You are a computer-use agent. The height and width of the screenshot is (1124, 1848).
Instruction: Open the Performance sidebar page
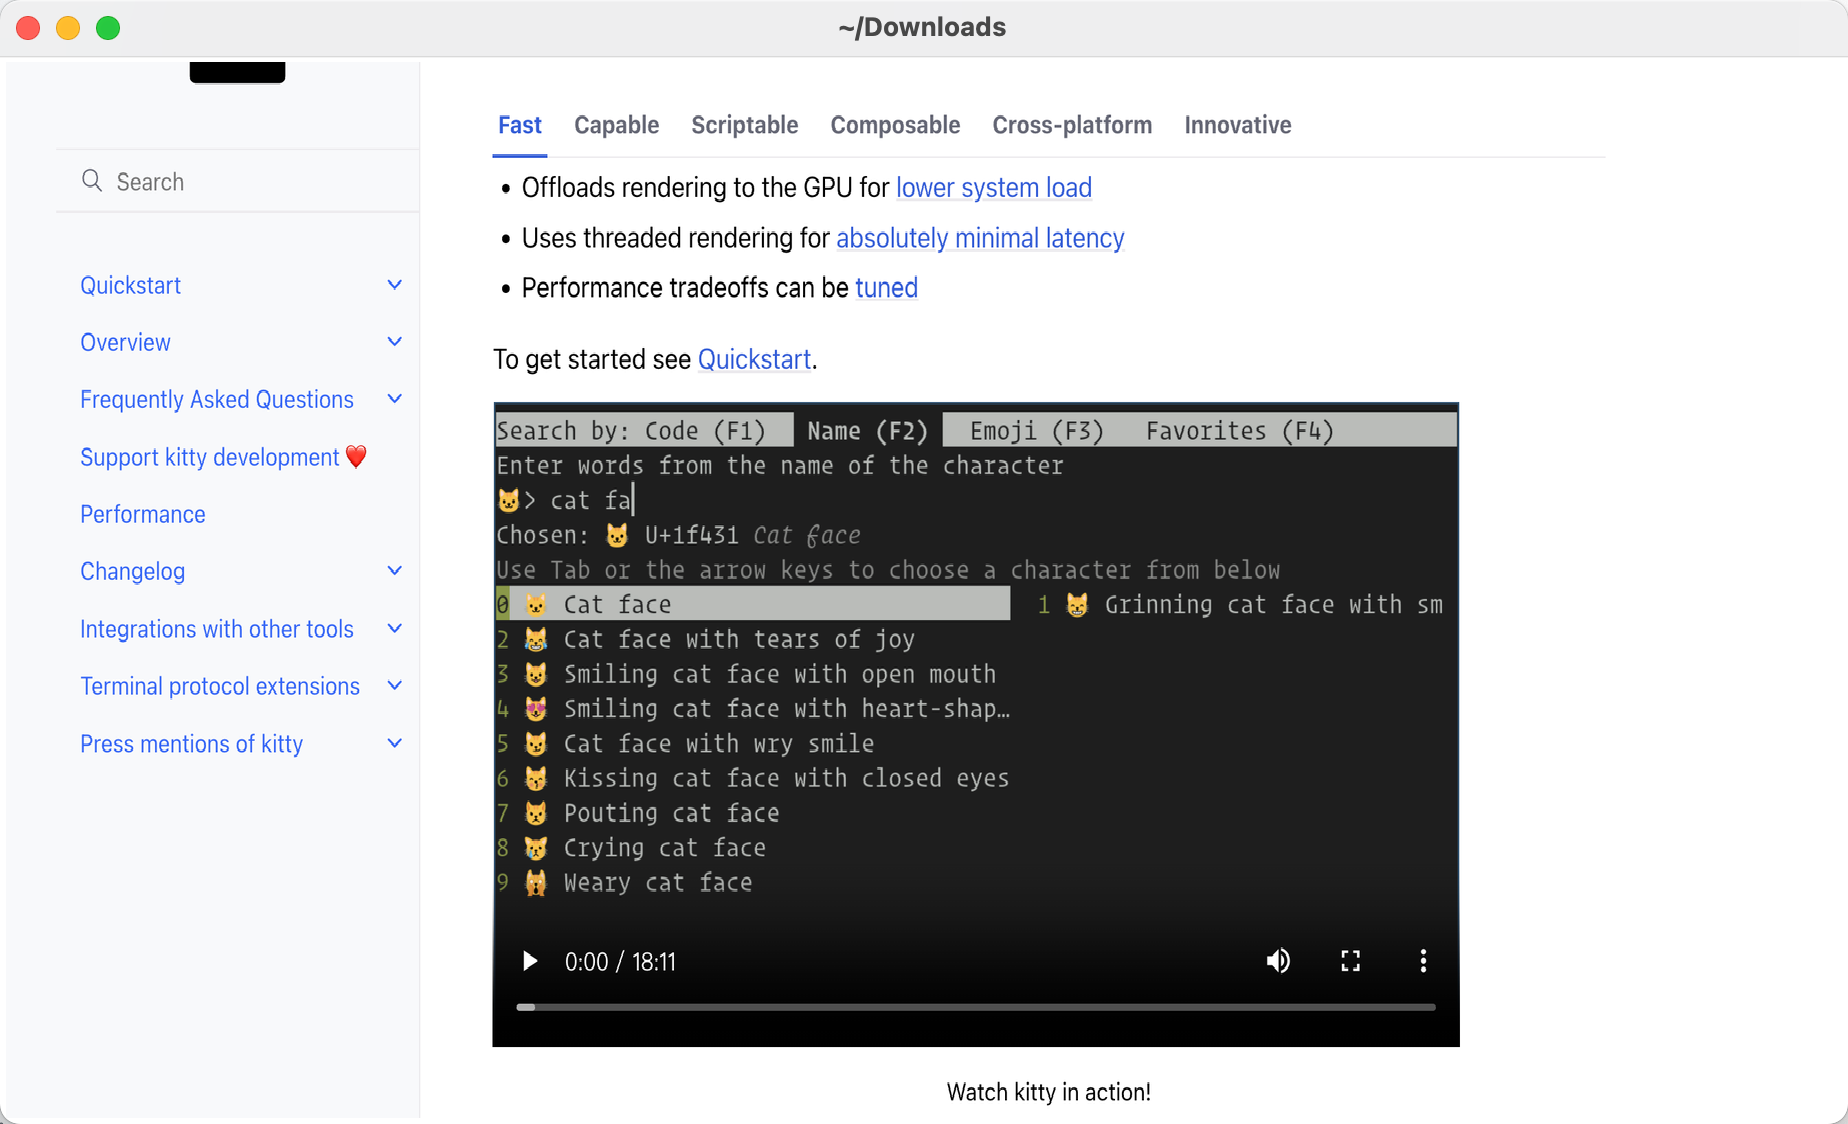(142, 514)
